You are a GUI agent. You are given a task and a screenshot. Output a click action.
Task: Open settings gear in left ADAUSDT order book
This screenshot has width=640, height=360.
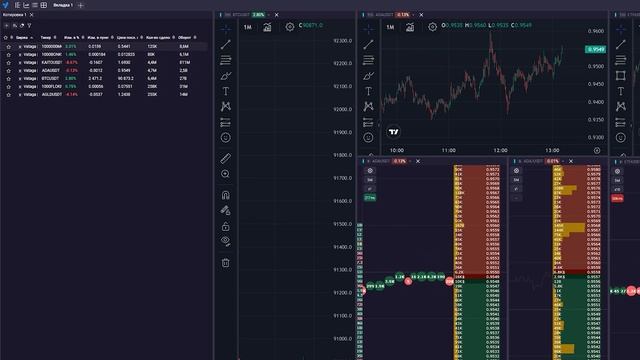pos(370,171)
